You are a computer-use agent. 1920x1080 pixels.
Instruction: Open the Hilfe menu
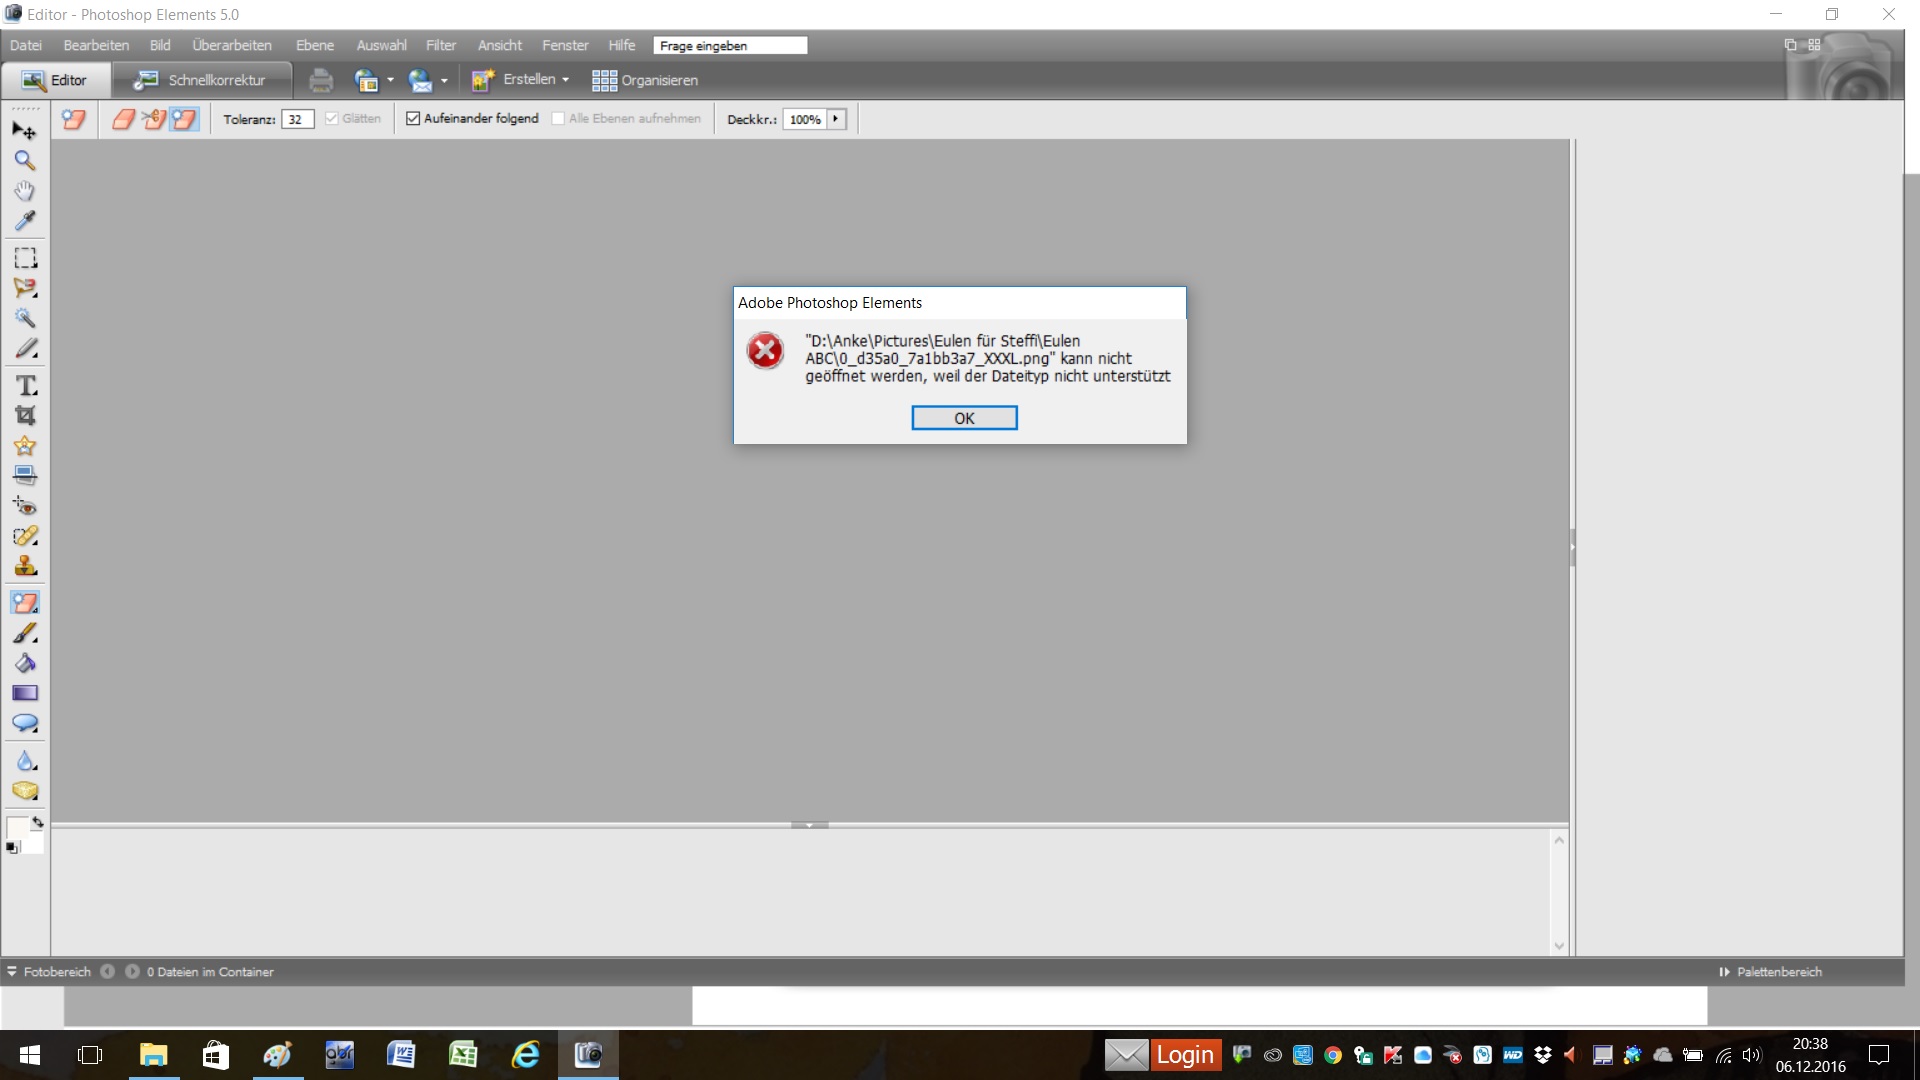622,45
